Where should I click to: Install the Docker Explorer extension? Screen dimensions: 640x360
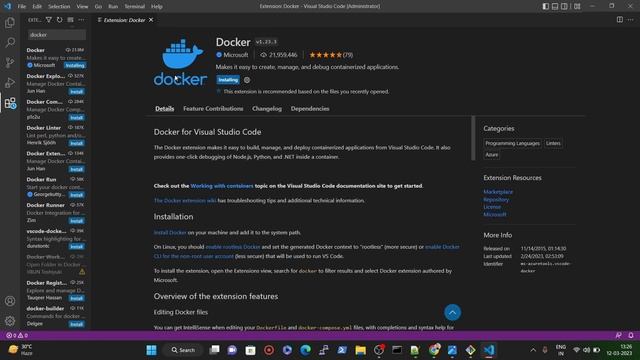coord(77,91)
